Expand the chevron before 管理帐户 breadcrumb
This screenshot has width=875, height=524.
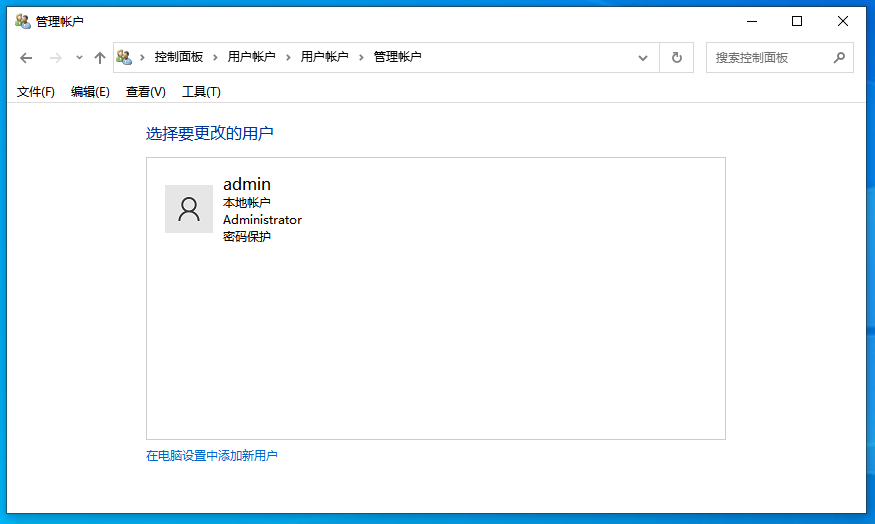tap(361, 58)
